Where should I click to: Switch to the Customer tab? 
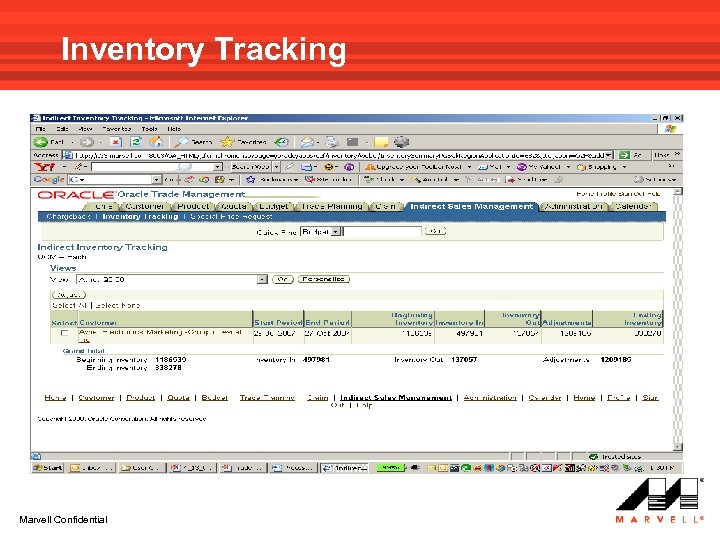pos(144,207)
